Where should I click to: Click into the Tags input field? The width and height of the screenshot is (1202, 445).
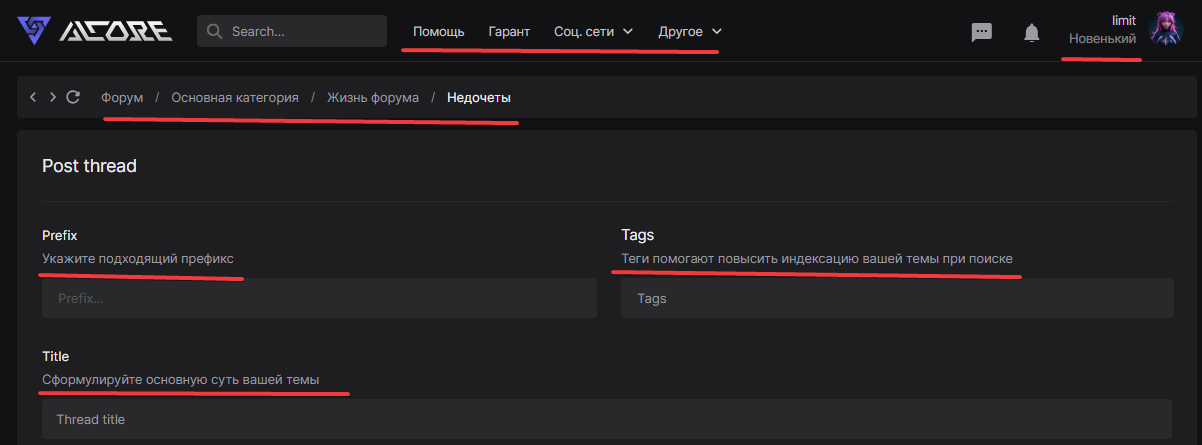[x=896, y=298]
